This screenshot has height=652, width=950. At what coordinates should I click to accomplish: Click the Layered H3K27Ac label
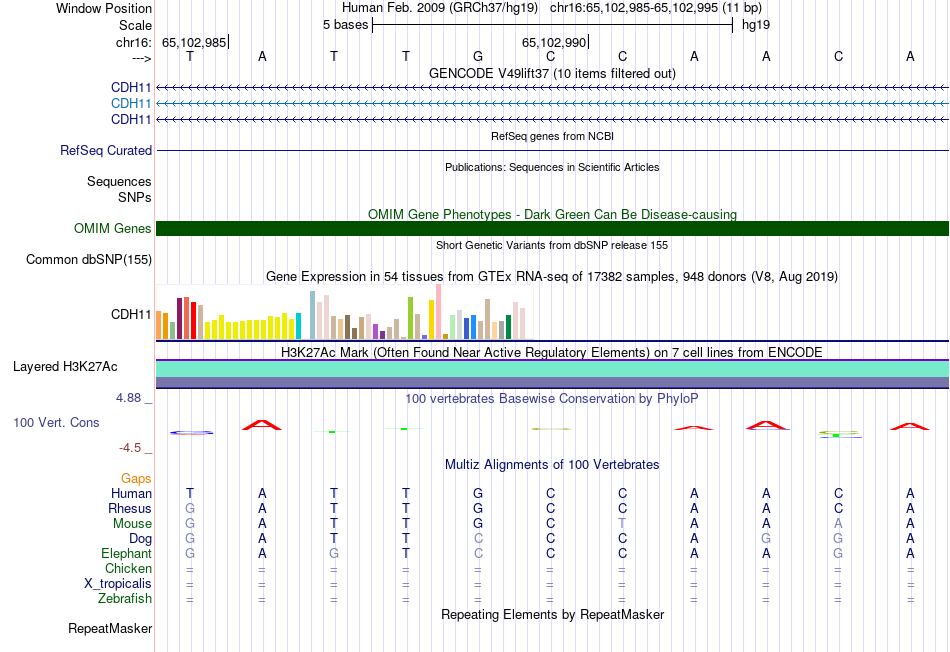(65, 367)
